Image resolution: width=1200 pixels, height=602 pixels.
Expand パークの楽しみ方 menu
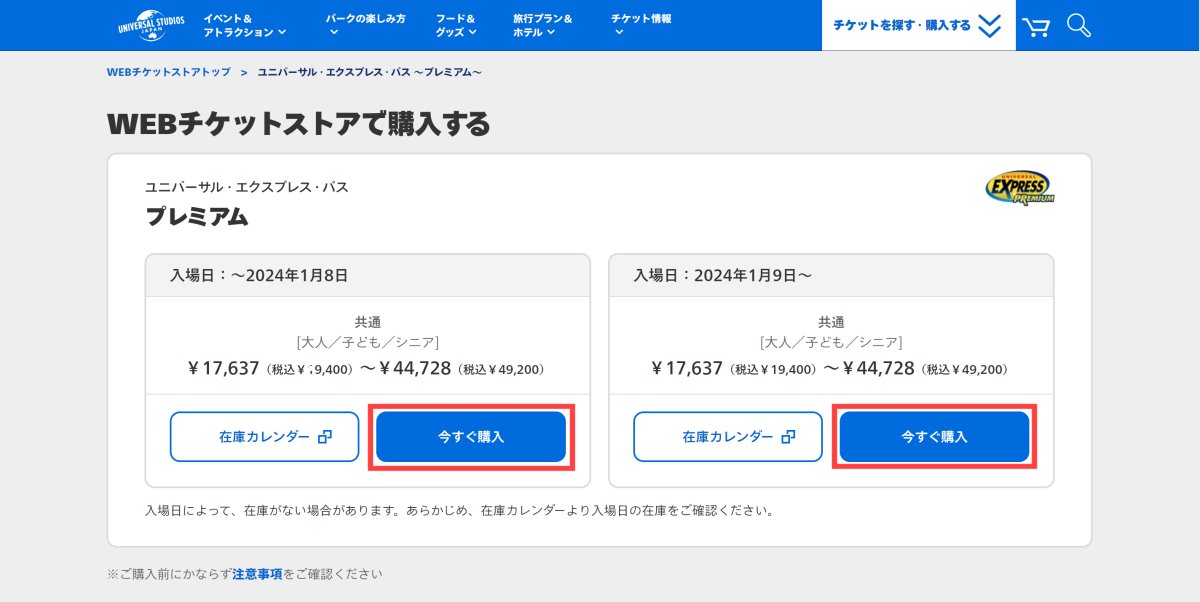pyautogui.click(x=365, y=25)
